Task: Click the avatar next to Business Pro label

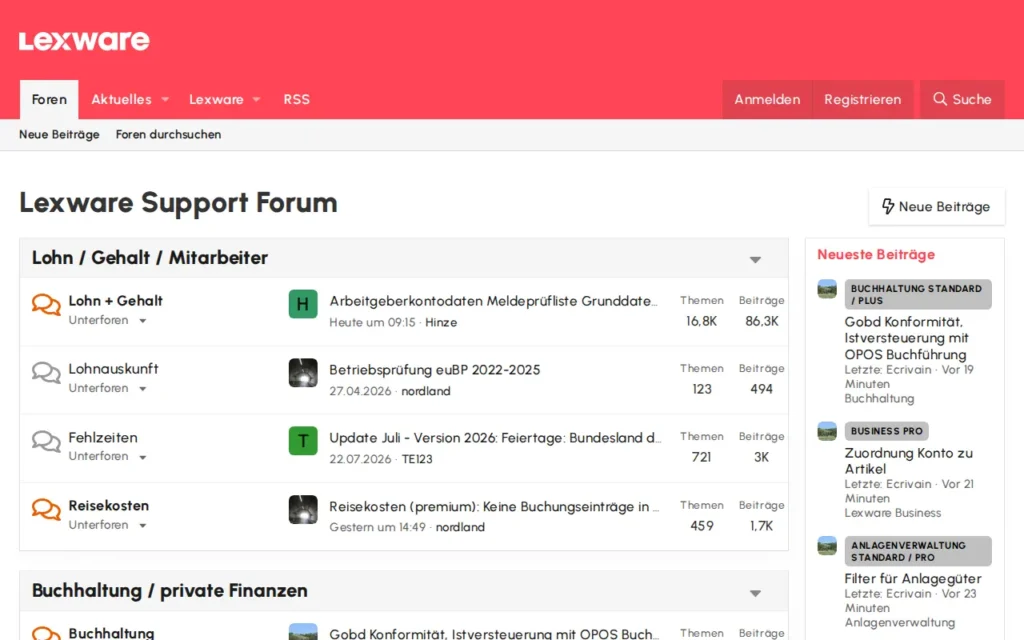Action: coord(827,431)
